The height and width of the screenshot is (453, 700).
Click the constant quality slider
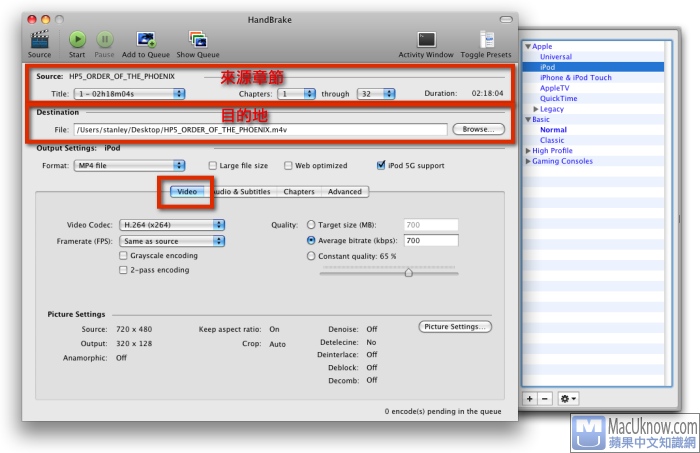coord(409,272)
